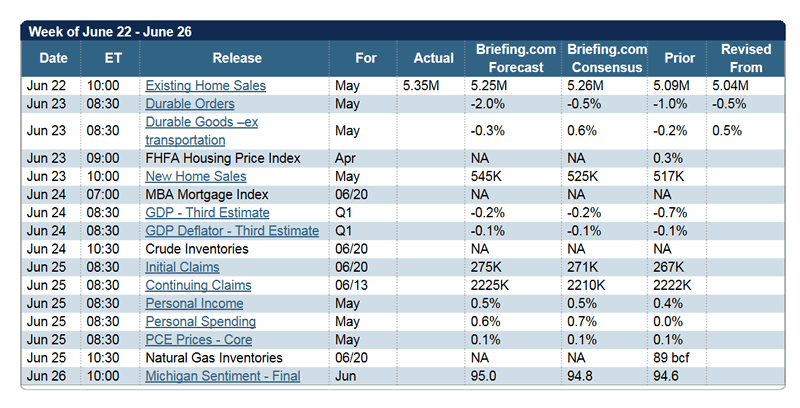Click the Date column header
The height and width of the screenshot is (408, 800).
coord(53,58)
